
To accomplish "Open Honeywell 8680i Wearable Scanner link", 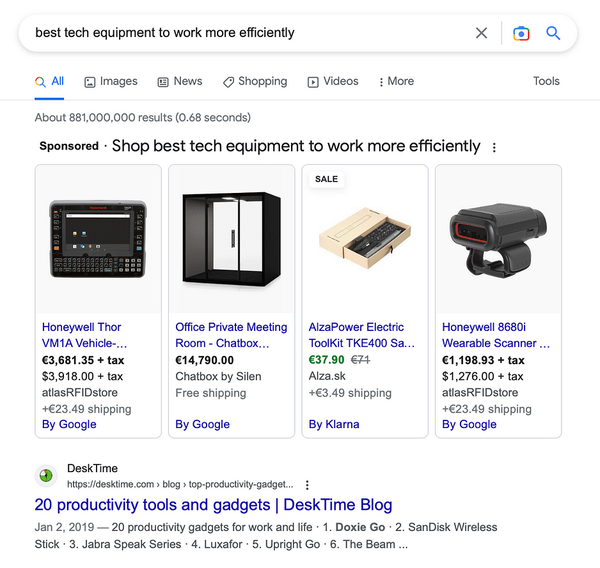I will pyautogui.click(x=496, y=335).
